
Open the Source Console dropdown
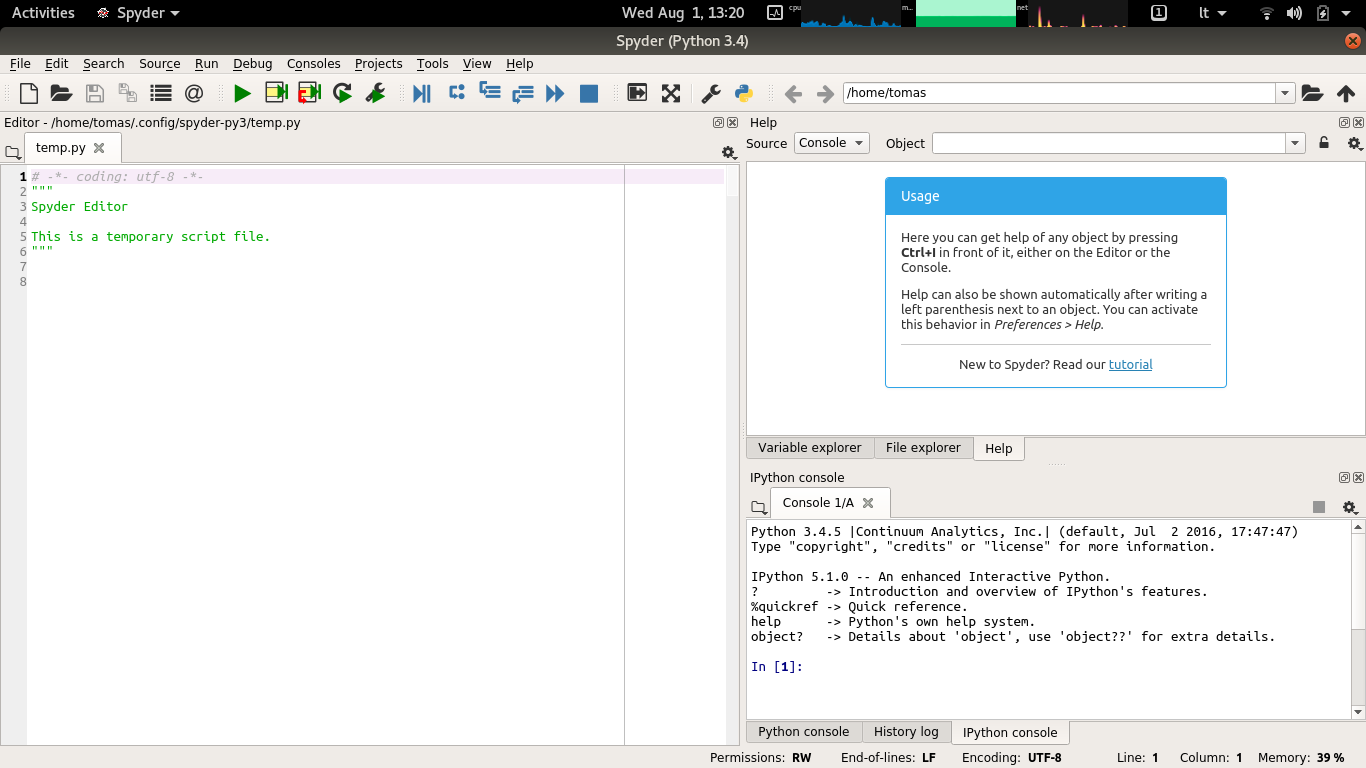click(x=832, y=143)
